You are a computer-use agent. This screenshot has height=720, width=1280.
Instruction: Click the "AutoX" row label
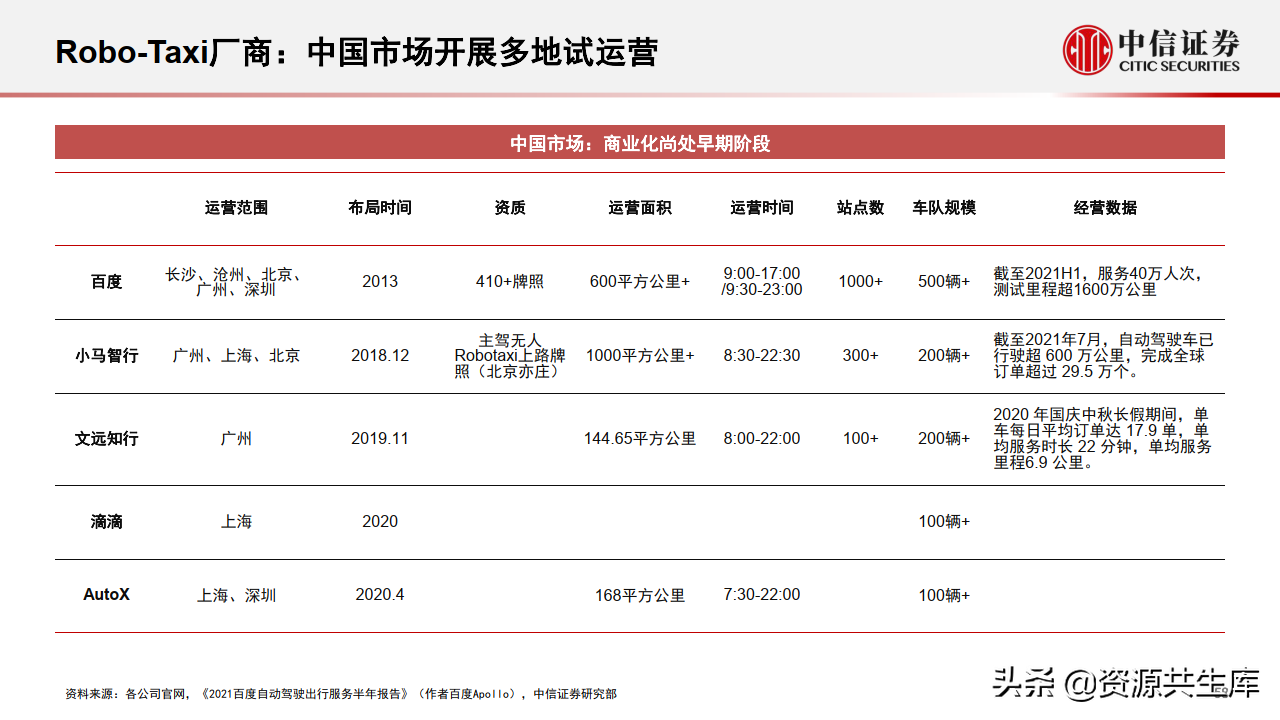[x=106, y=594]
